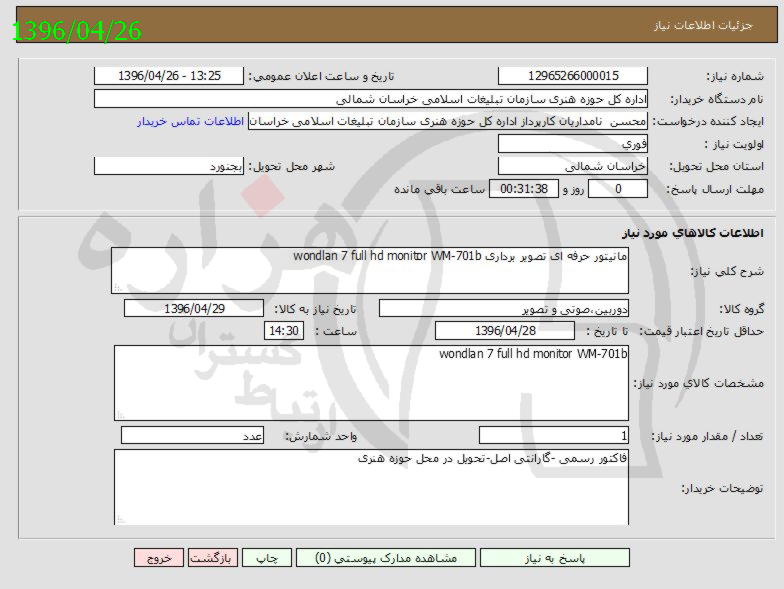The width and height of the screenshot is (784, 589).
Task: Click the بازگشت back button
Action: coord(213,558)
